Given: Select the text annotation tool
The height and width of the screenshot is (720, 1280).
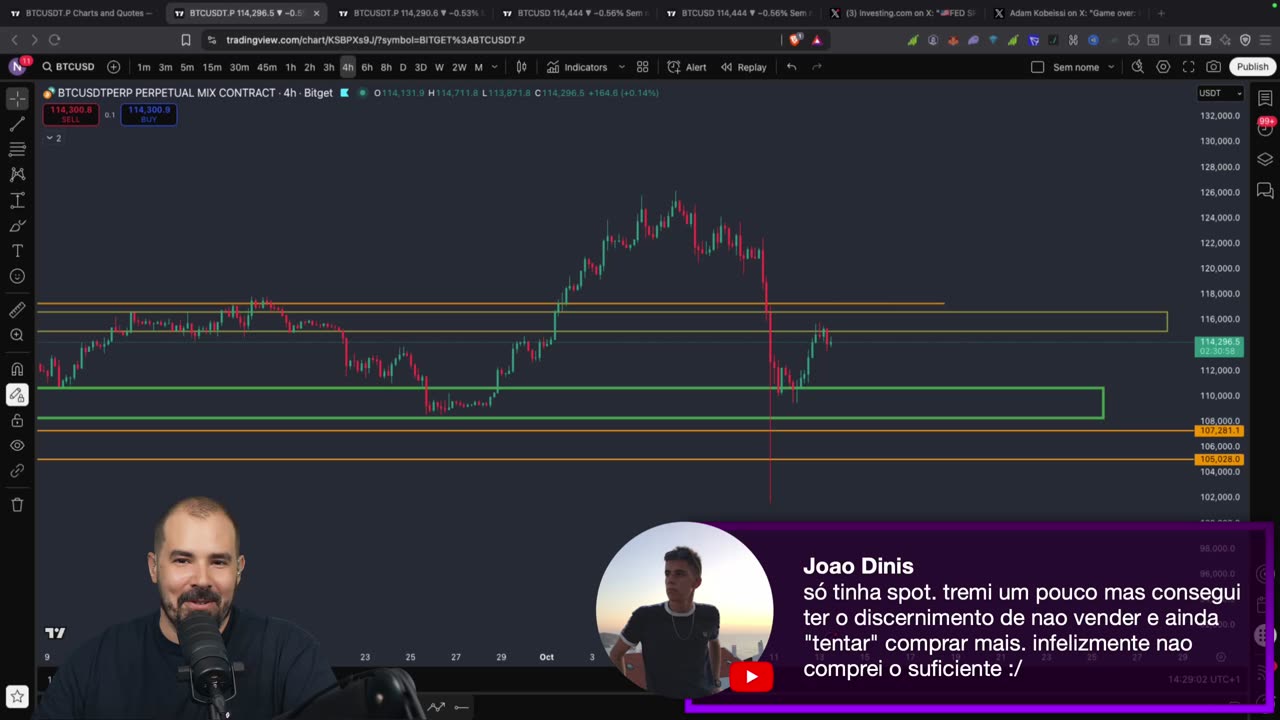Looking at the screenshot, I should 17,250.
